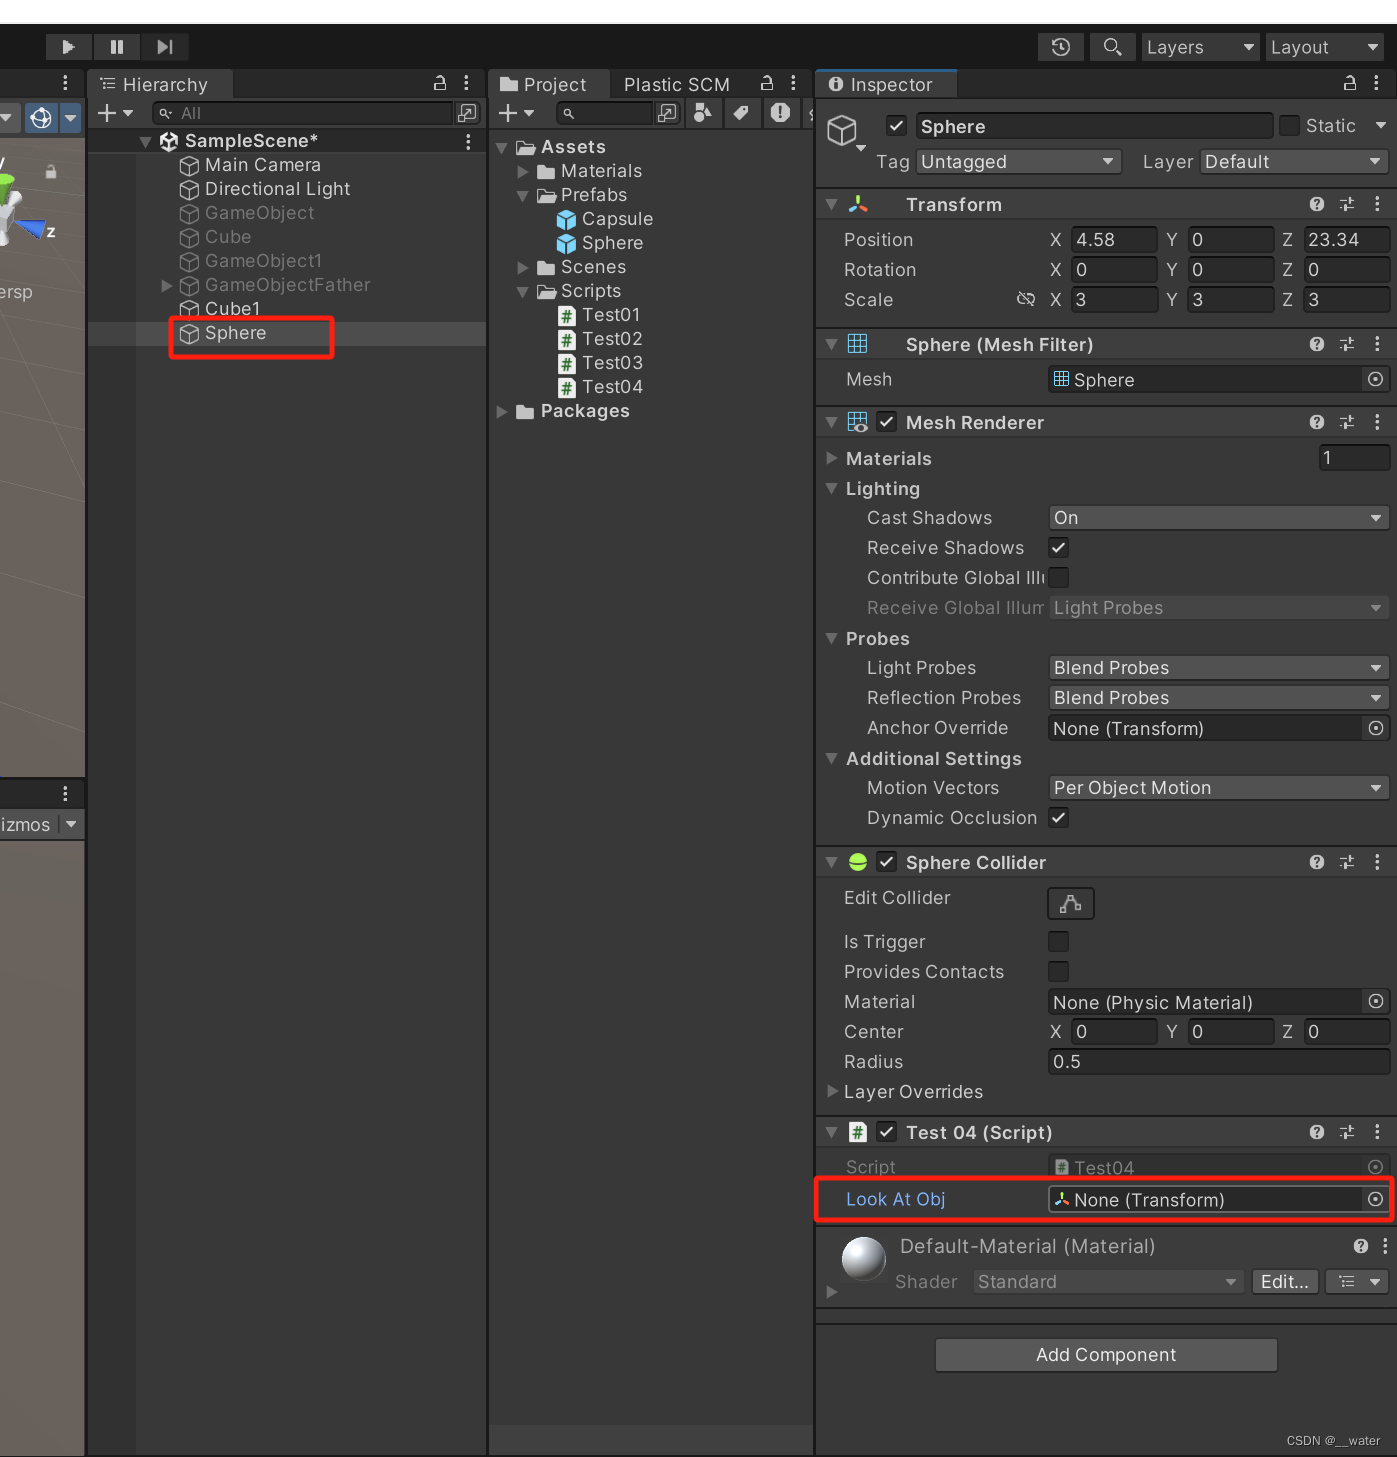This screenshot has height=1457, width=1397.
Task: Expand the Scenes folder in Project
Action: (x=523, y=268)
